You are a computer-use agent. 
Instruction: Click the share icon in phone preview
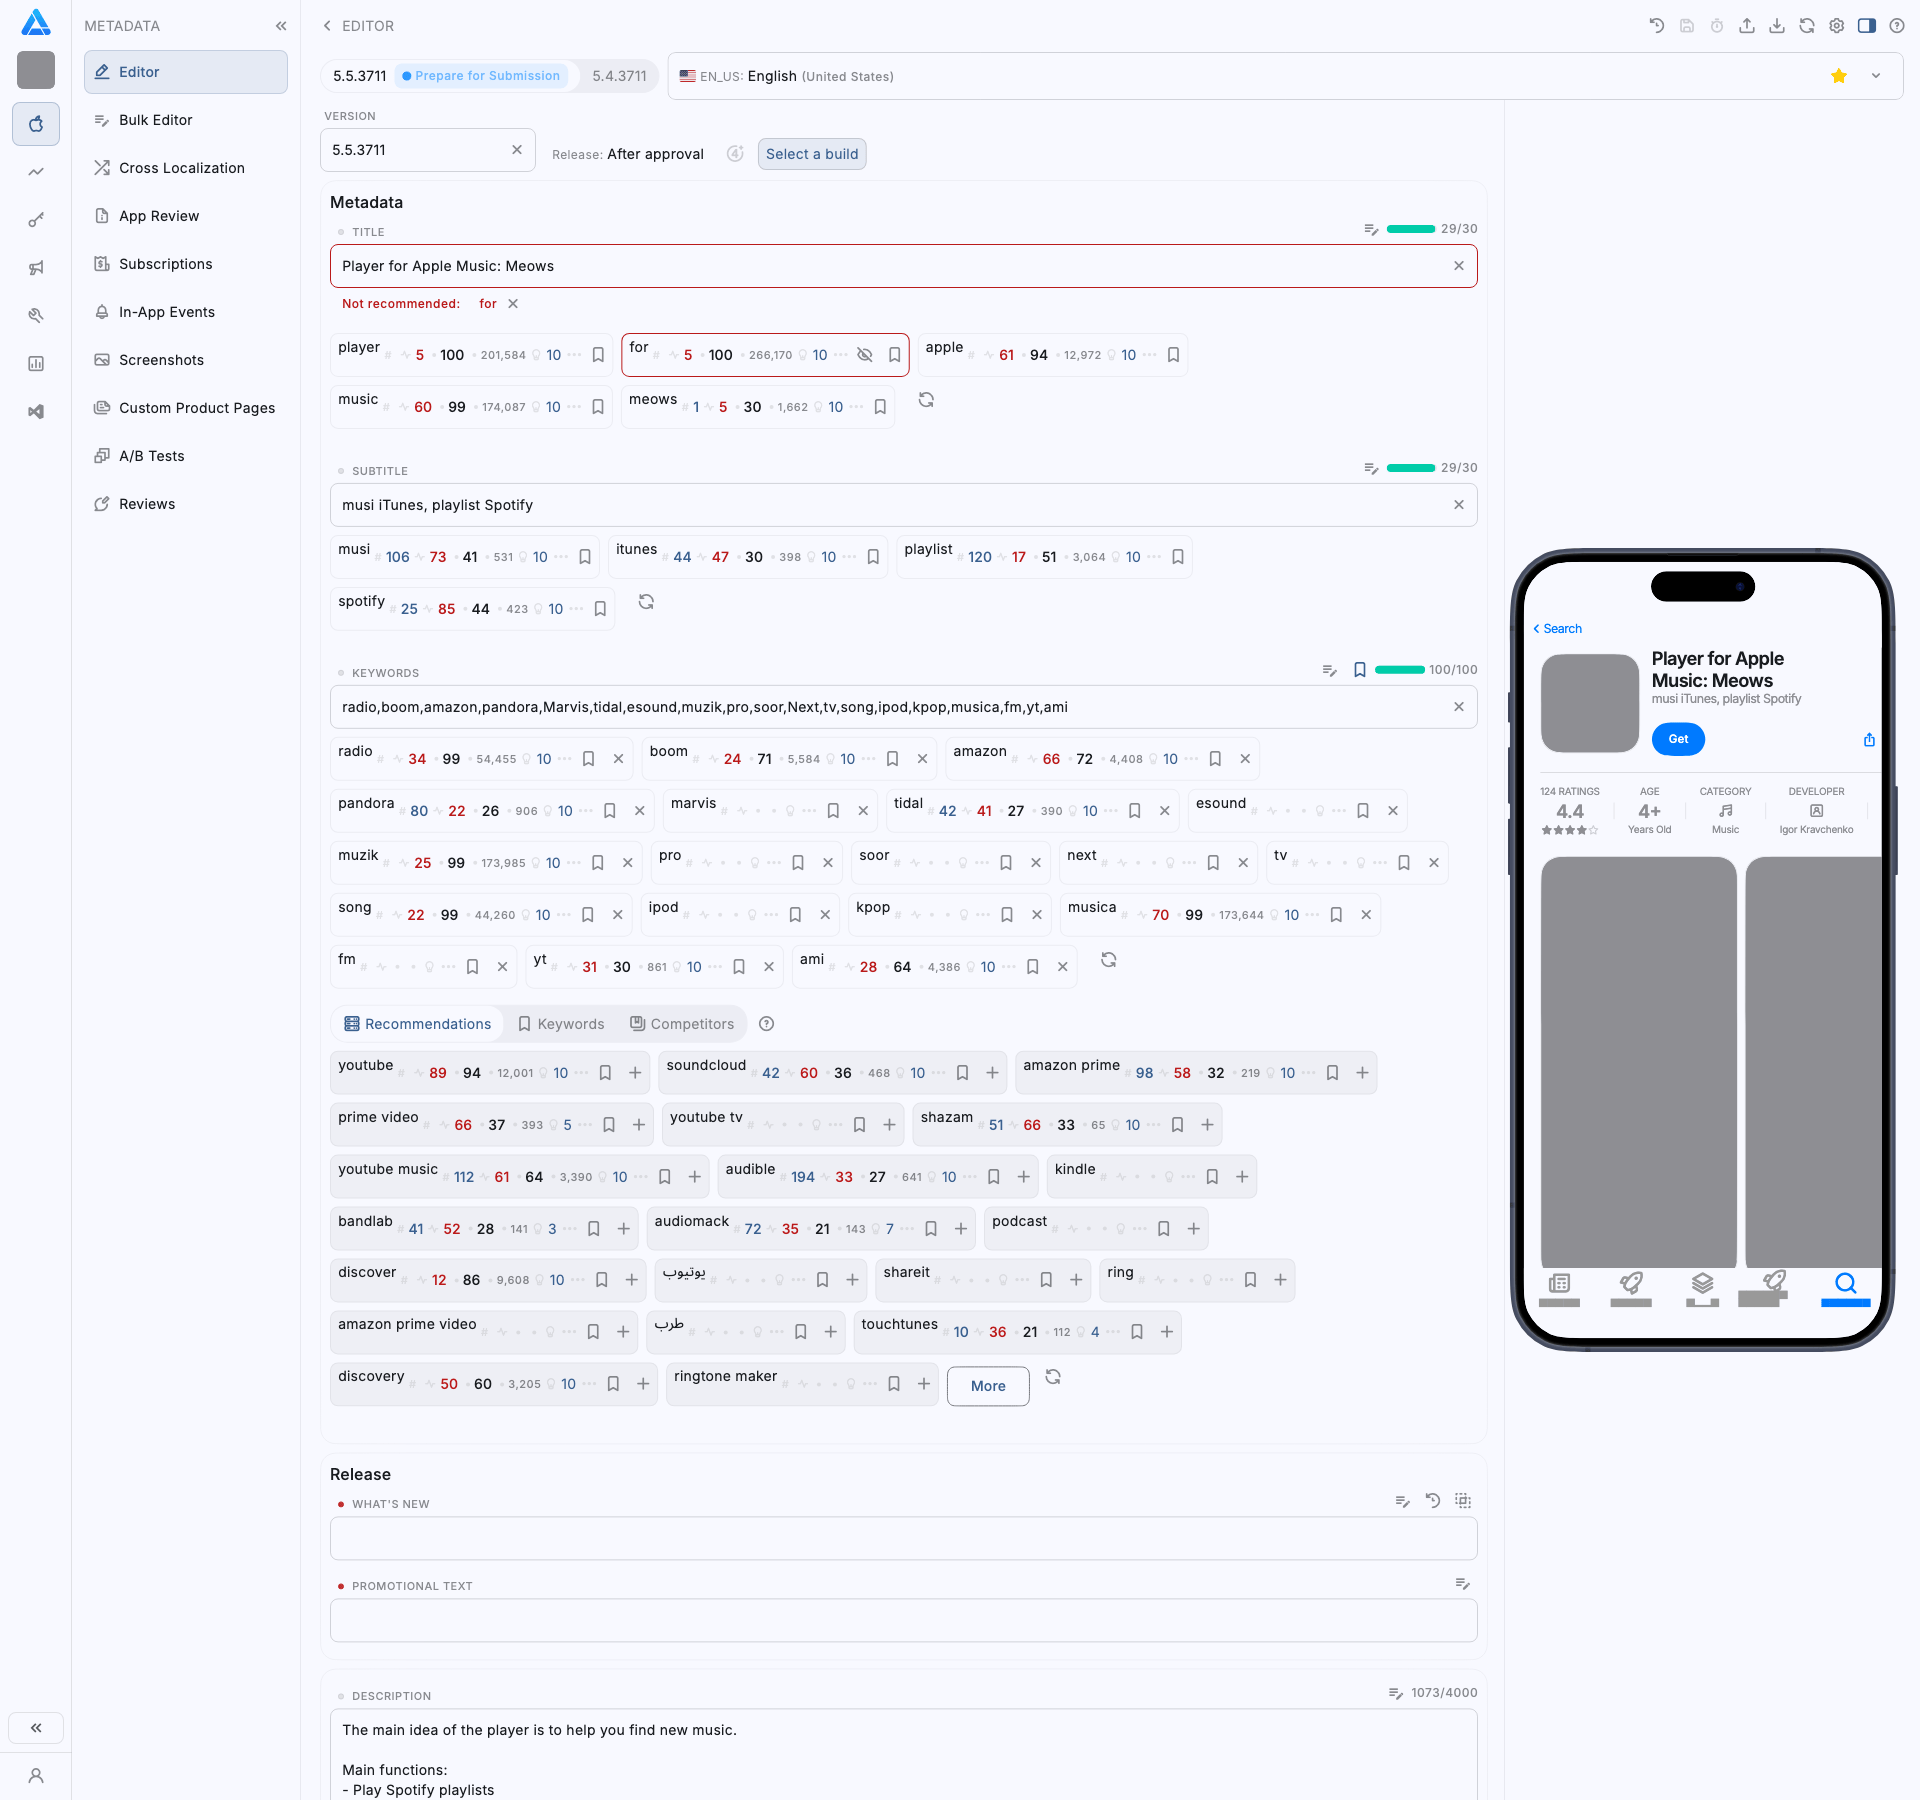1869,740
